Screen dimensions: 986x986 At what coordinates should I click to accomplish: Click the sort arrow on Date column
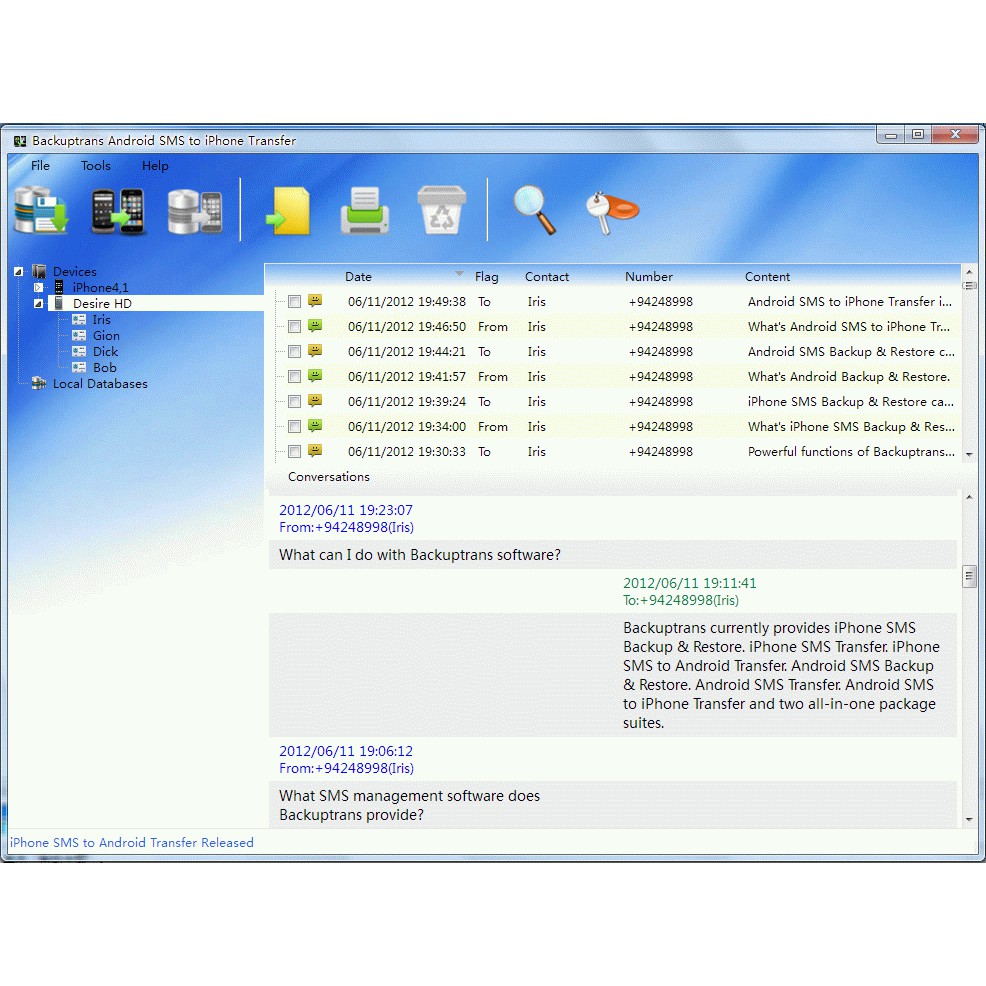[x=459, y=274]
